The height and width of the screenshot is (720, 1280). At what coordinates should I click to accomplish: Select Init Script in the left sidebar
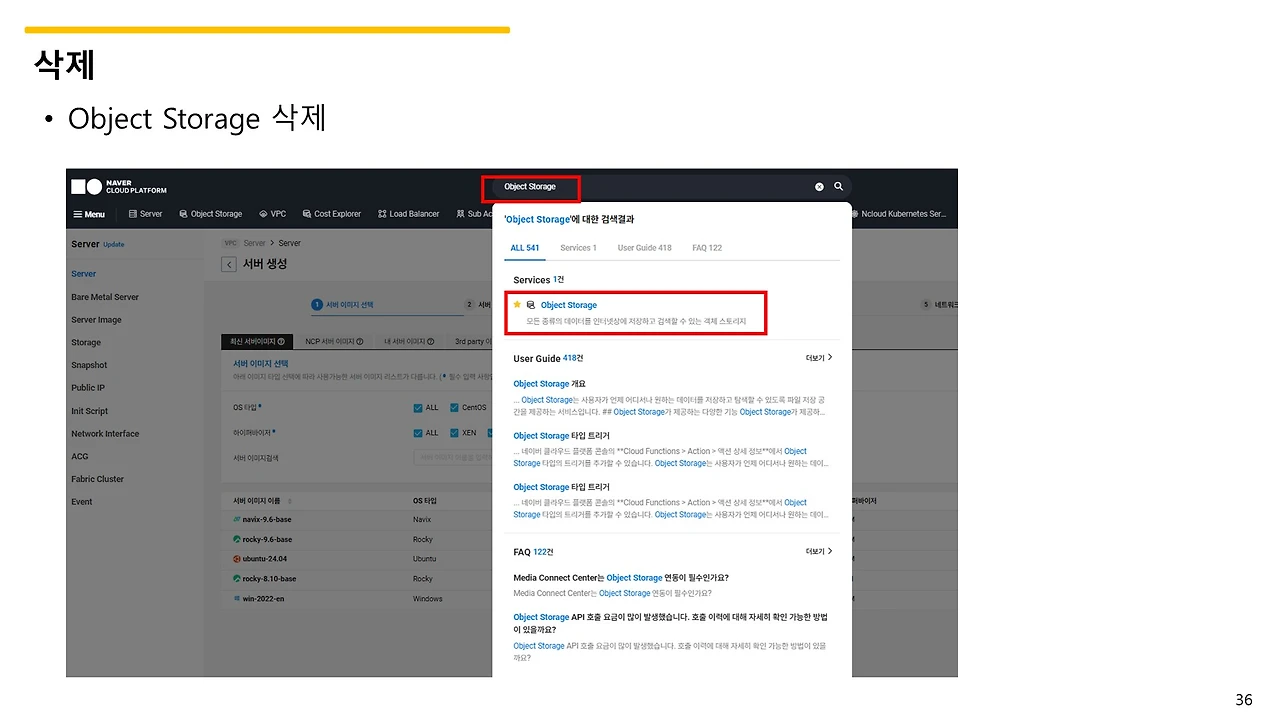click(x=90, y=411)
